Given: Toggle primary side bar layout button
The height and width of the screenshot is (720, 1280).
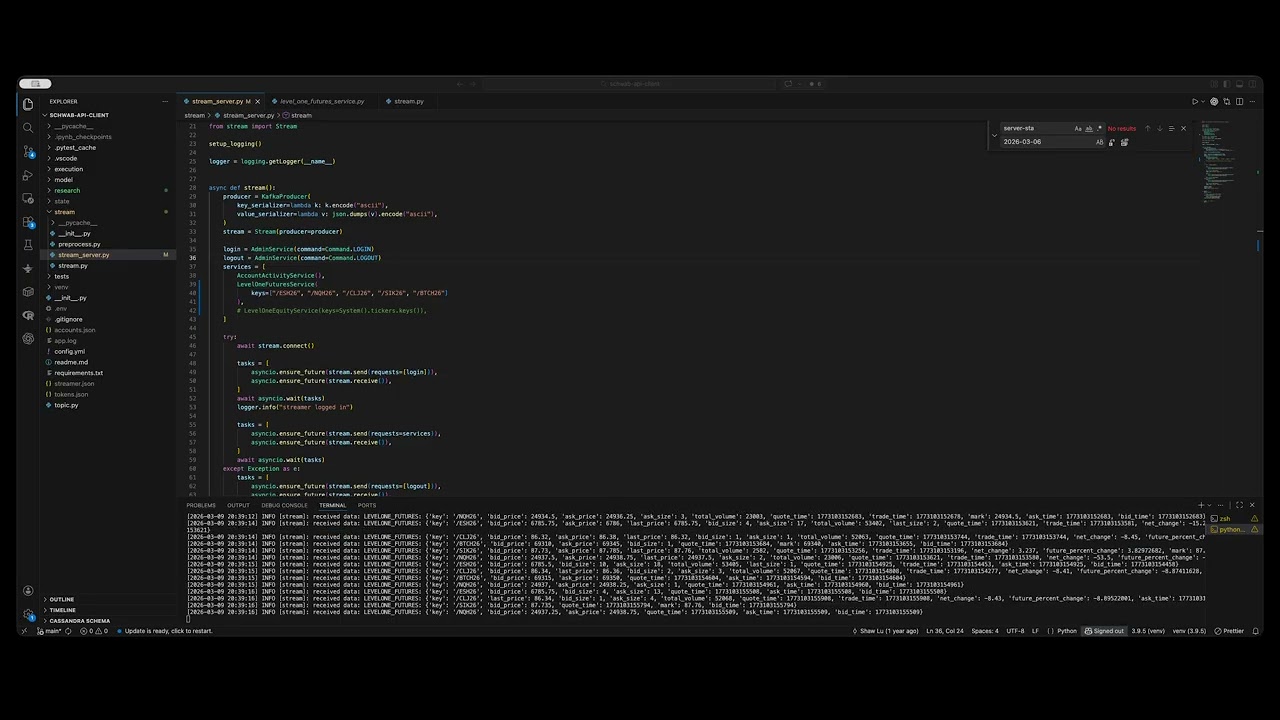Looking at the screenshot, I should (1227, 84).
